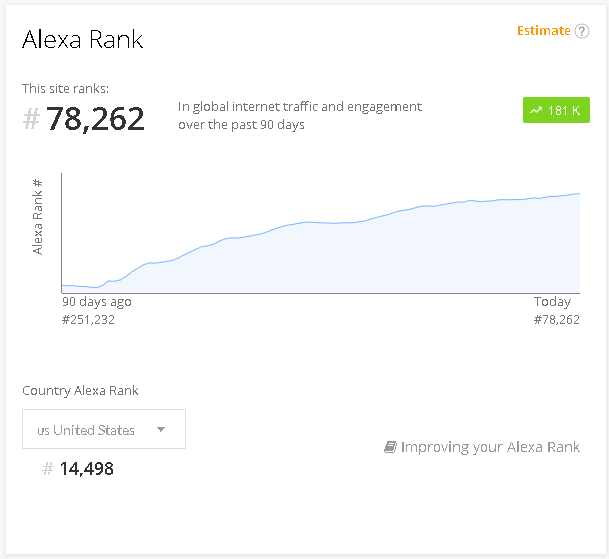609x559 pixels.
Task: Click the gray hash symbol before 78,262
Action: coord(31,119)
